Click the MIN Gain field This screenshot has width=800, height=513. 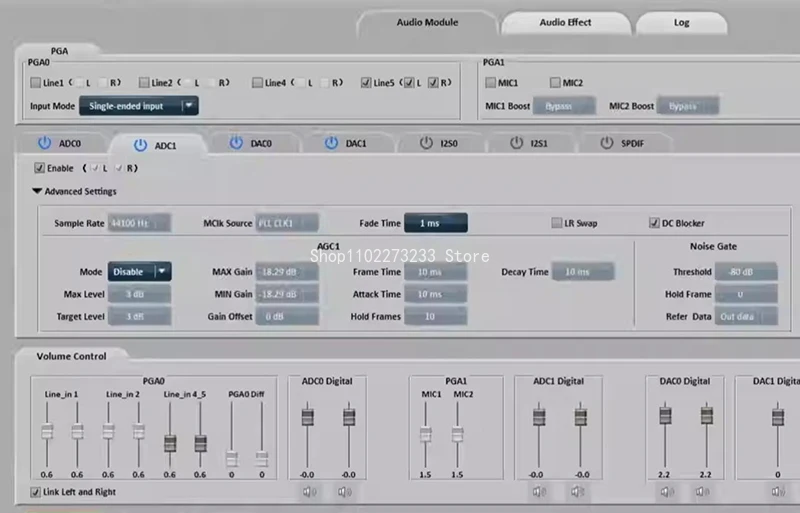(287, 294)
